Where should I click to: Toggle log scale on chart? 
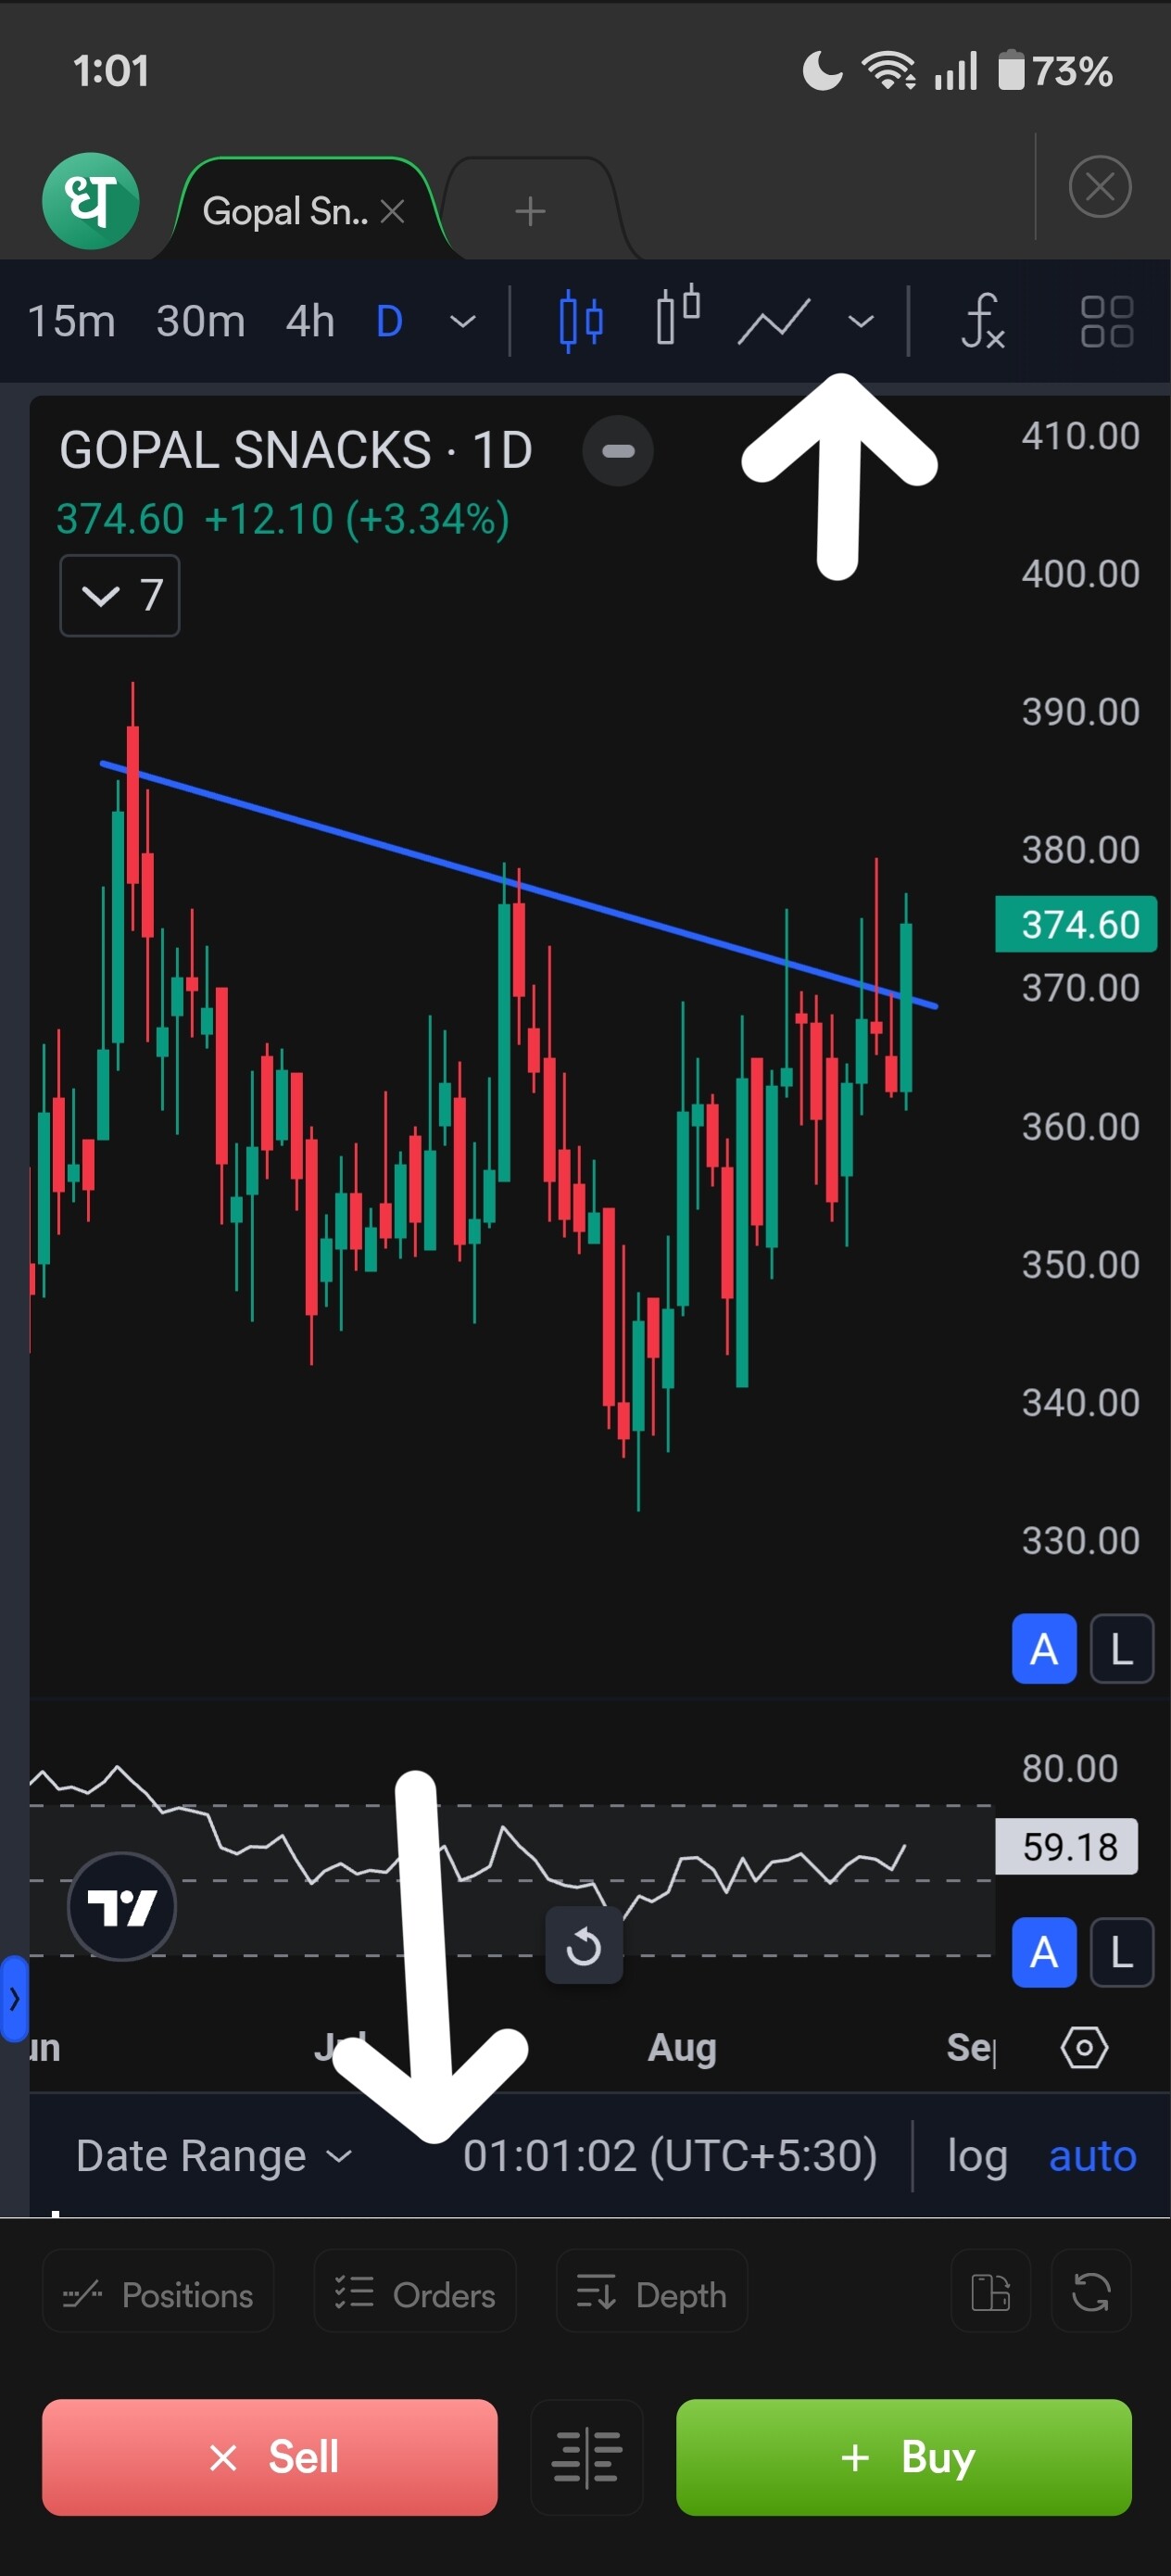click(x=976, y=2156)
